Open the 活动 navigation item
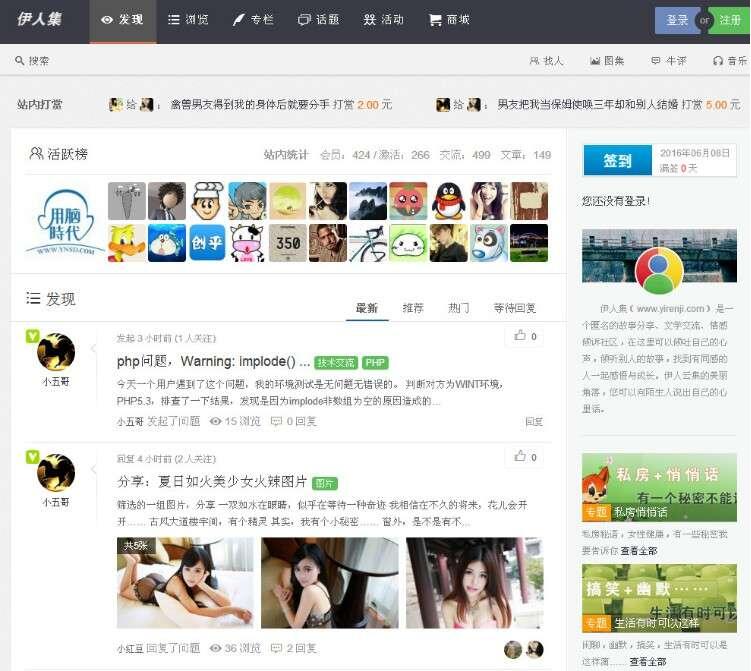Viewport: 751px width, 671px height. click(383, 20)
